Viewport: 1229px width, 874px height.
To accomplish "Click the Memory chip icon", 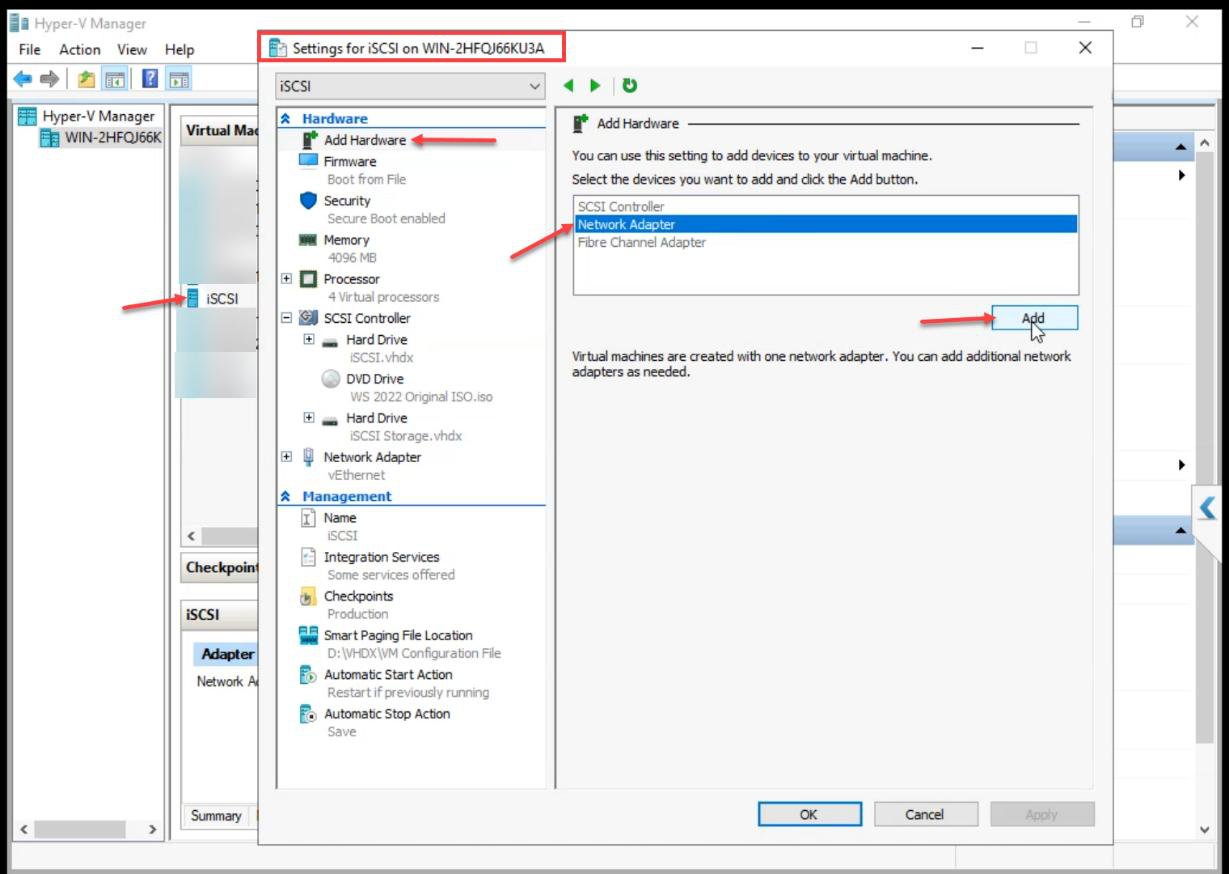I will [x=308, y=240].
